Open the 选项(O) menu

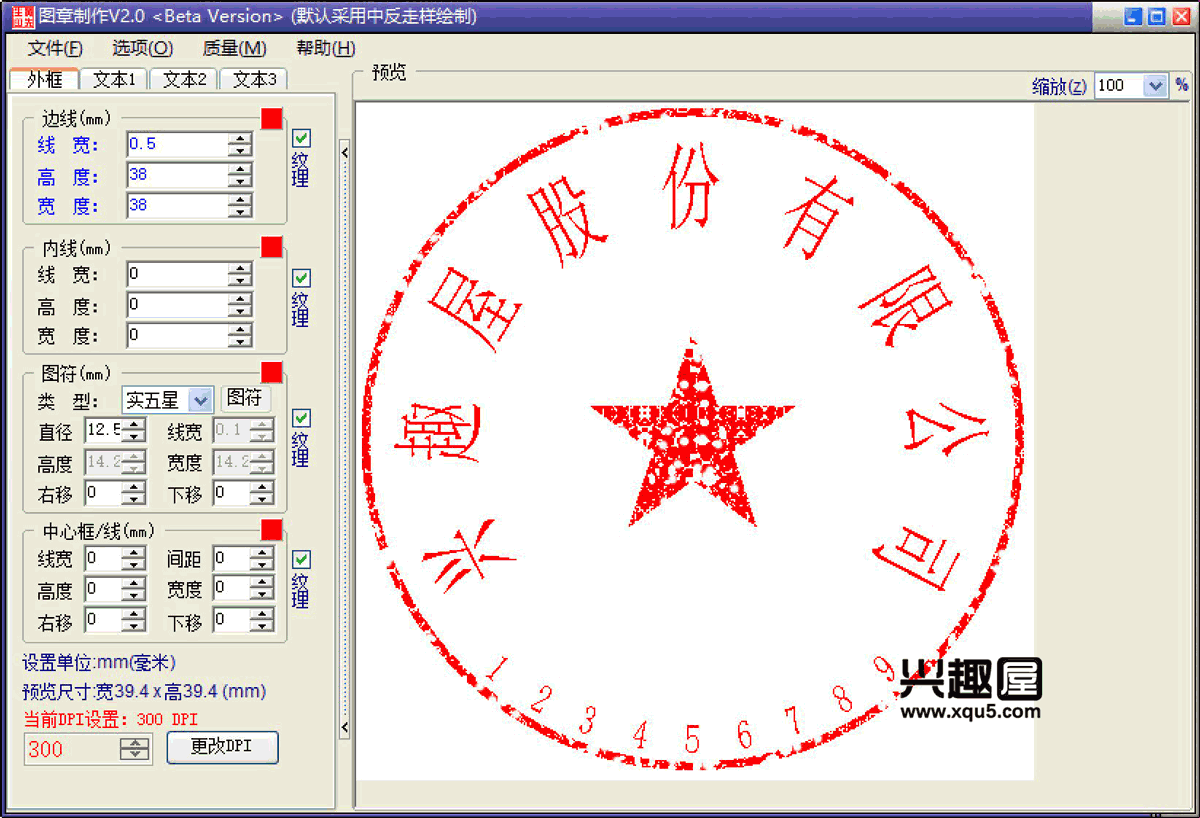[x=142, y=48]
